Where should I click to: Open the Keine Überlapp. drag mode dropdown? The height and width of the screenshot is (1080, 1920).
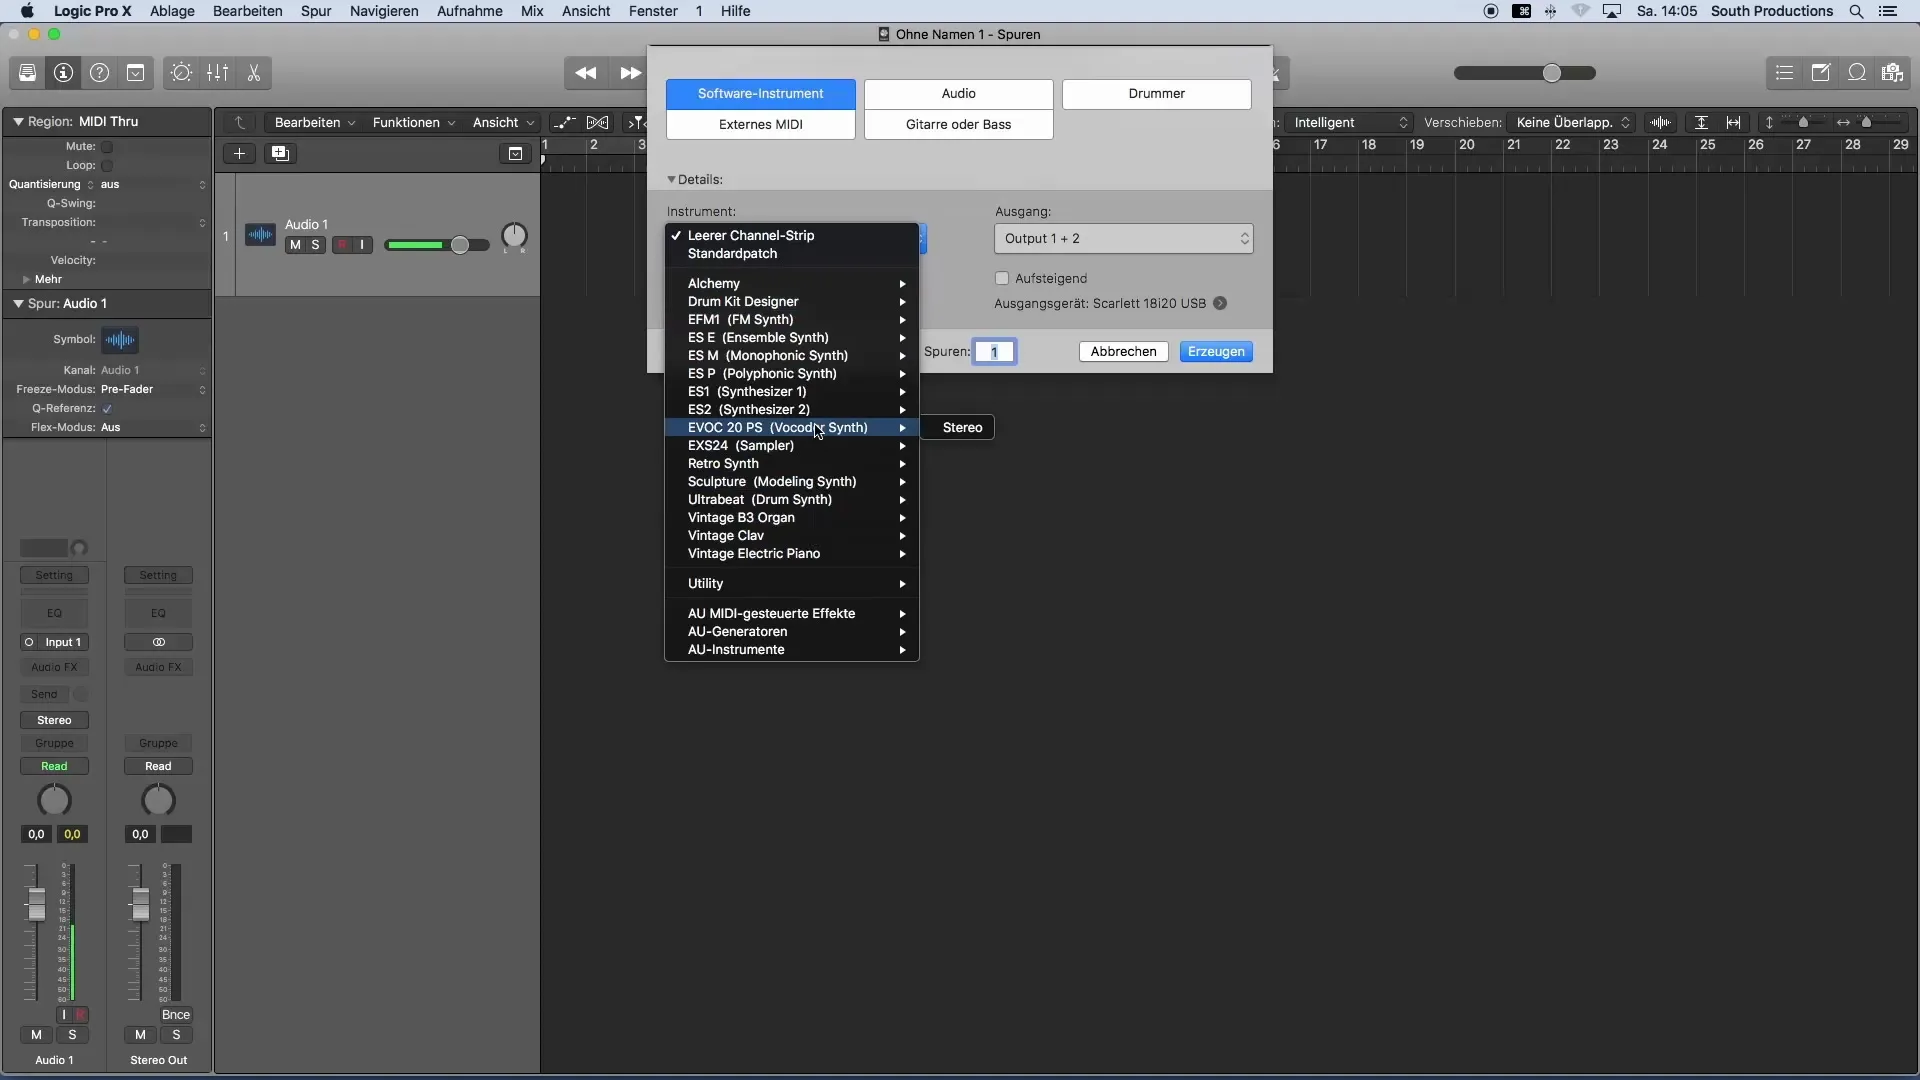click(1571, 122)
